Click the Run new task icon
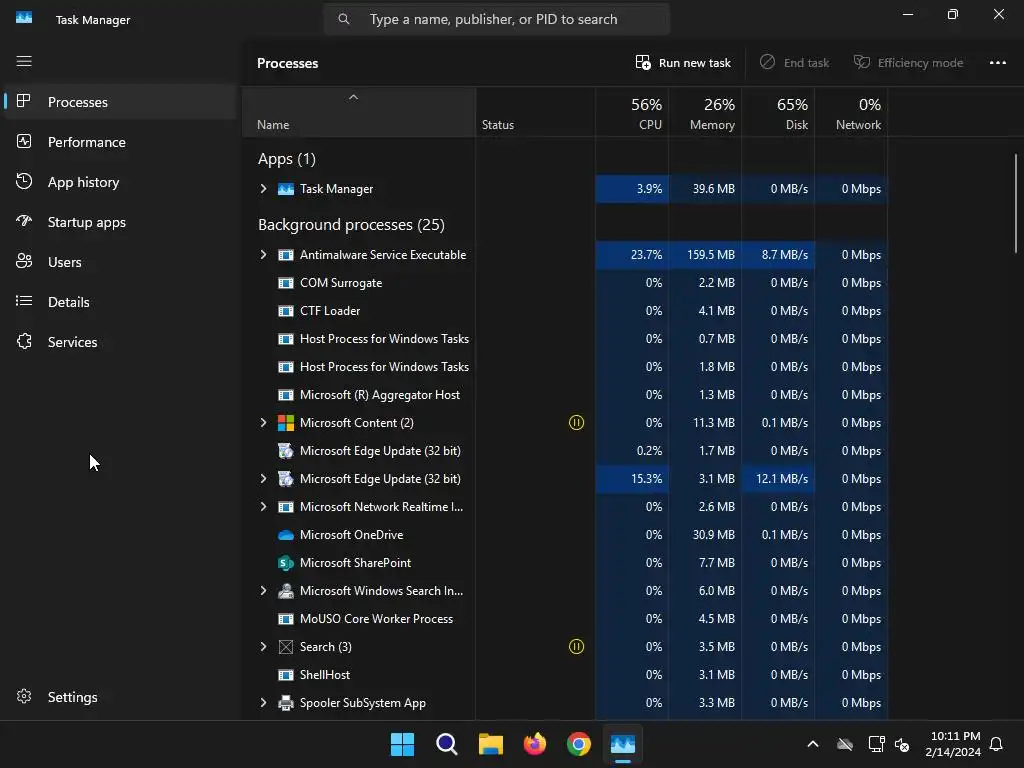 tap(643, 62)
